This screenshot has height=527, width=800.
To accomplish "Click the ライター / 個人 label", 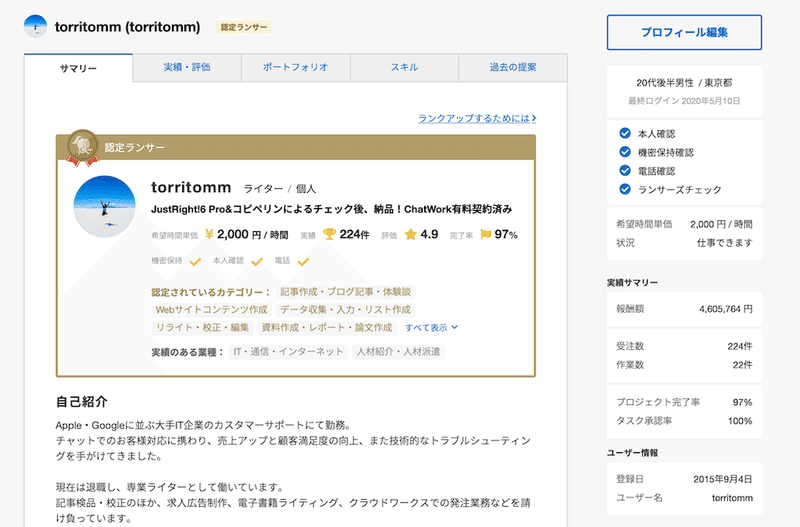I will (280, 189).
